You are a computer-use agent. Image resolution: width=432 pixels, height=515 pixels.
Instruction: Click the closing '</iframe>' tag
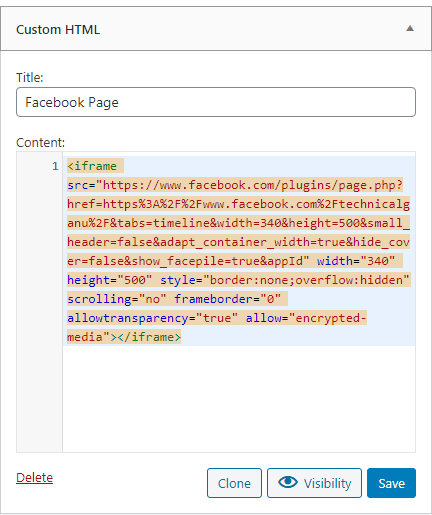click(149, 337)
